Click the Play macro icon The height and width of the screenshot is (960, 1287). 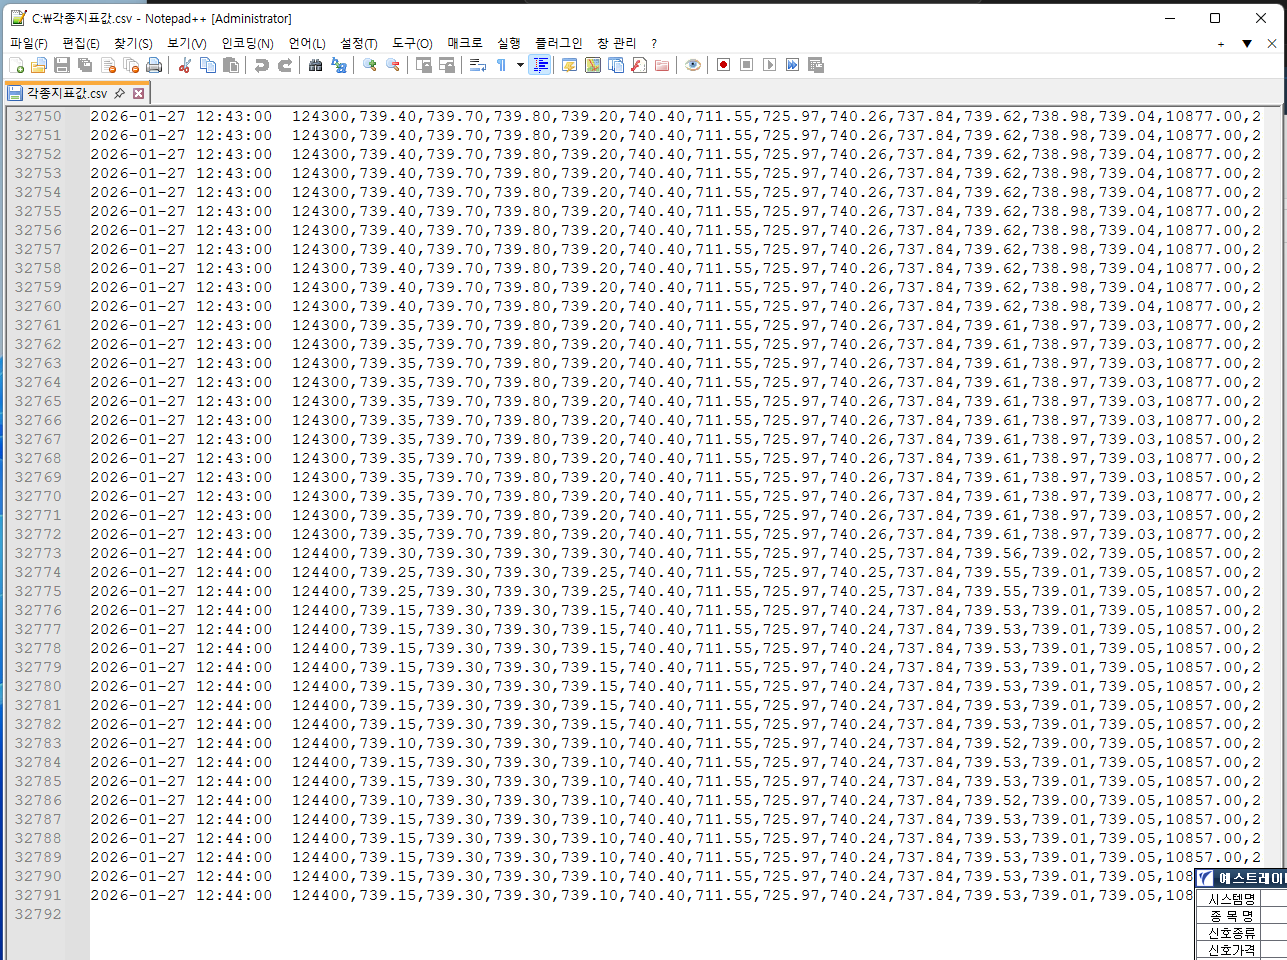coord(769,65)
